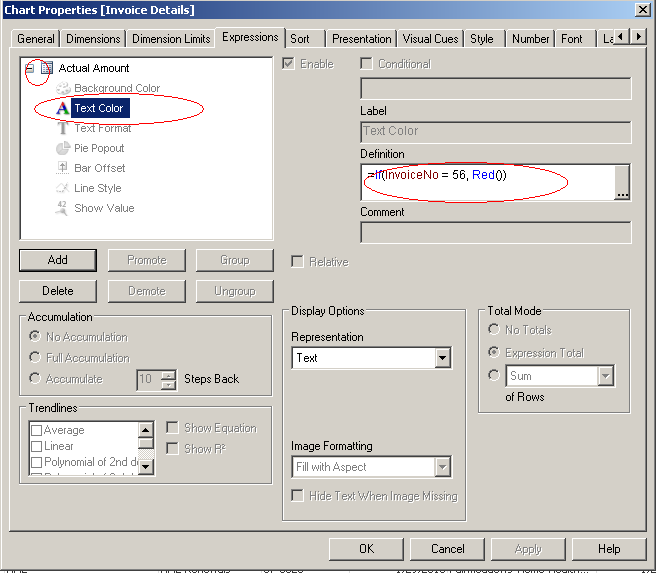This screenshot has width=656, height=573.
Task: Open the Representation dropdown
Action: pos(443,358)
